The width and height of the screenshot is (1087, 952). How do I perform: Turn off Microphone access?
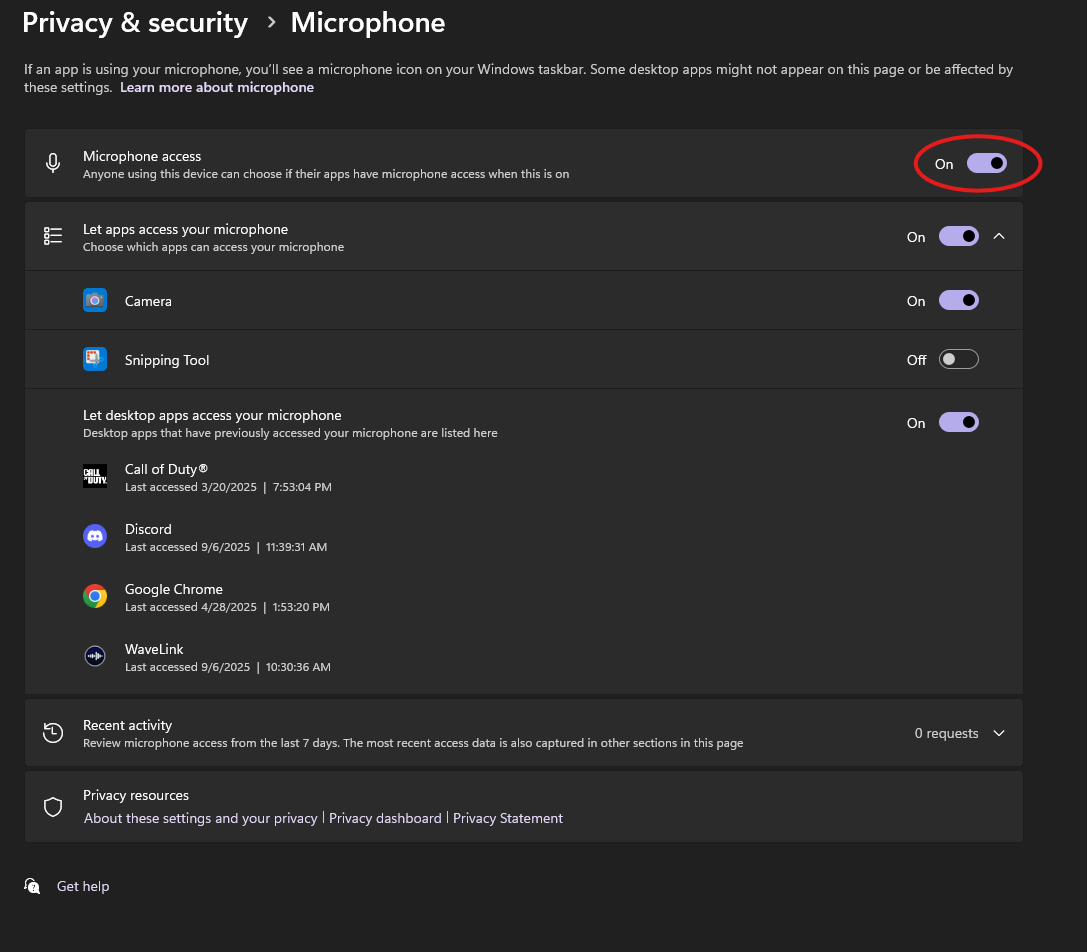[x=987, y=163]
